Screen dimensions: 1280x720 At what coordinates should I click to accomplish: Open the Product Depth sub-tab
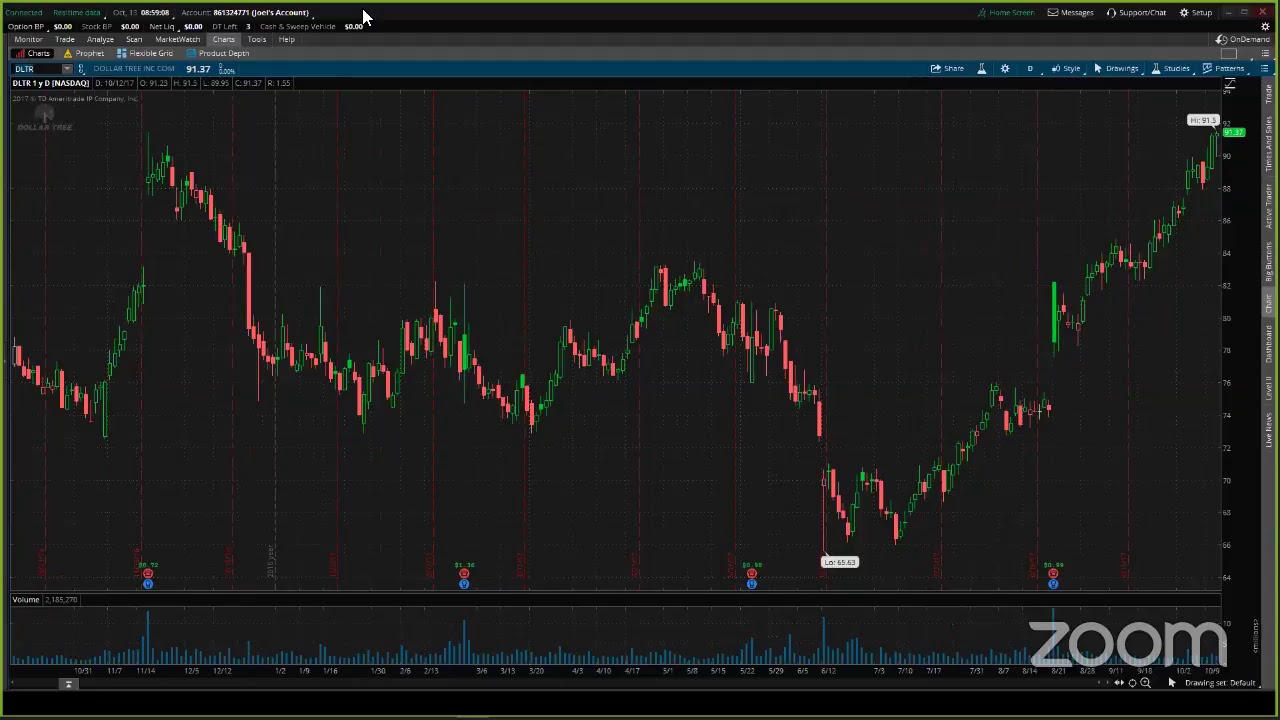point(218,53)
